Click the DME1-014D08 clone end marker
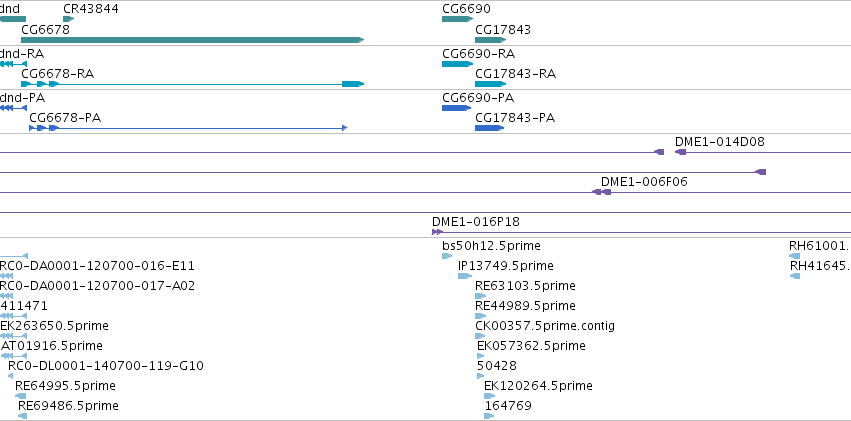The image size is (851, 421). (x=681, y=152)
